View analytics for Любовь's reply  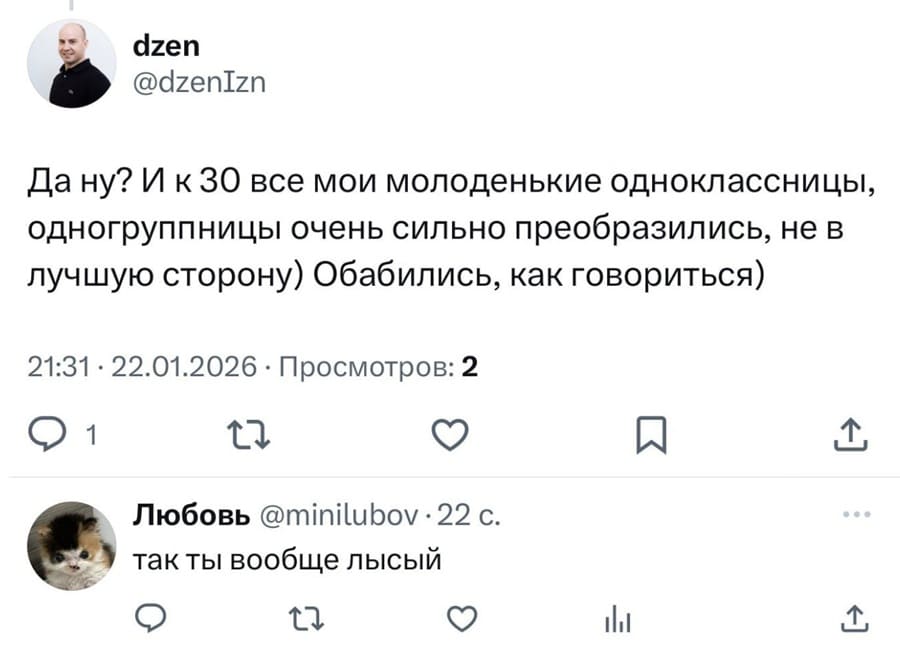point(617,620)
